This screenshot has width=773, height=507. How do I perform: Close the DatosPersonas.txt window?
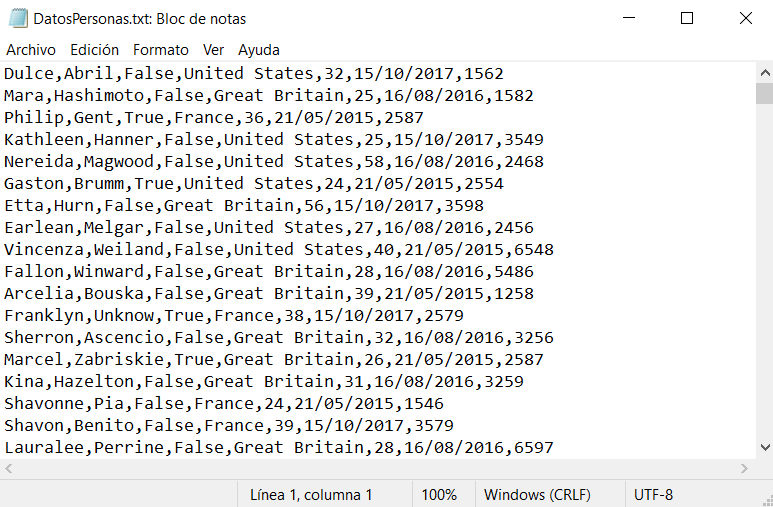click(x=745, y=18)
